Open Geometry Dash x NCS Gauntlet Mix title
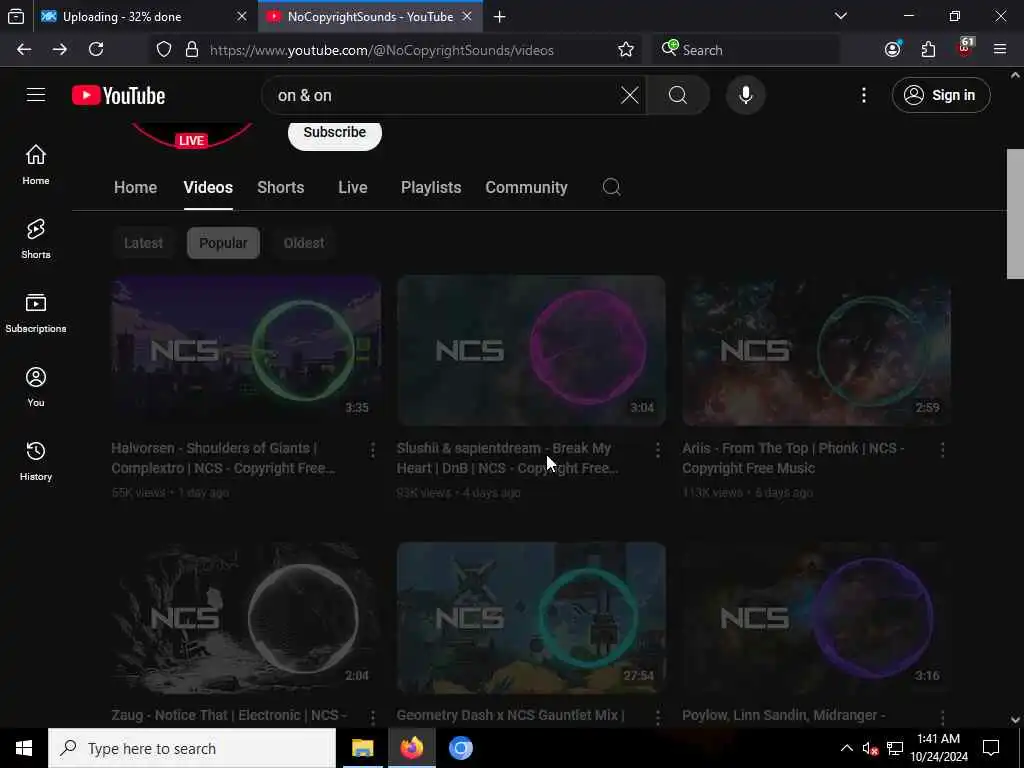This screenshot has width=1024, height=768. tap(511, 716)
